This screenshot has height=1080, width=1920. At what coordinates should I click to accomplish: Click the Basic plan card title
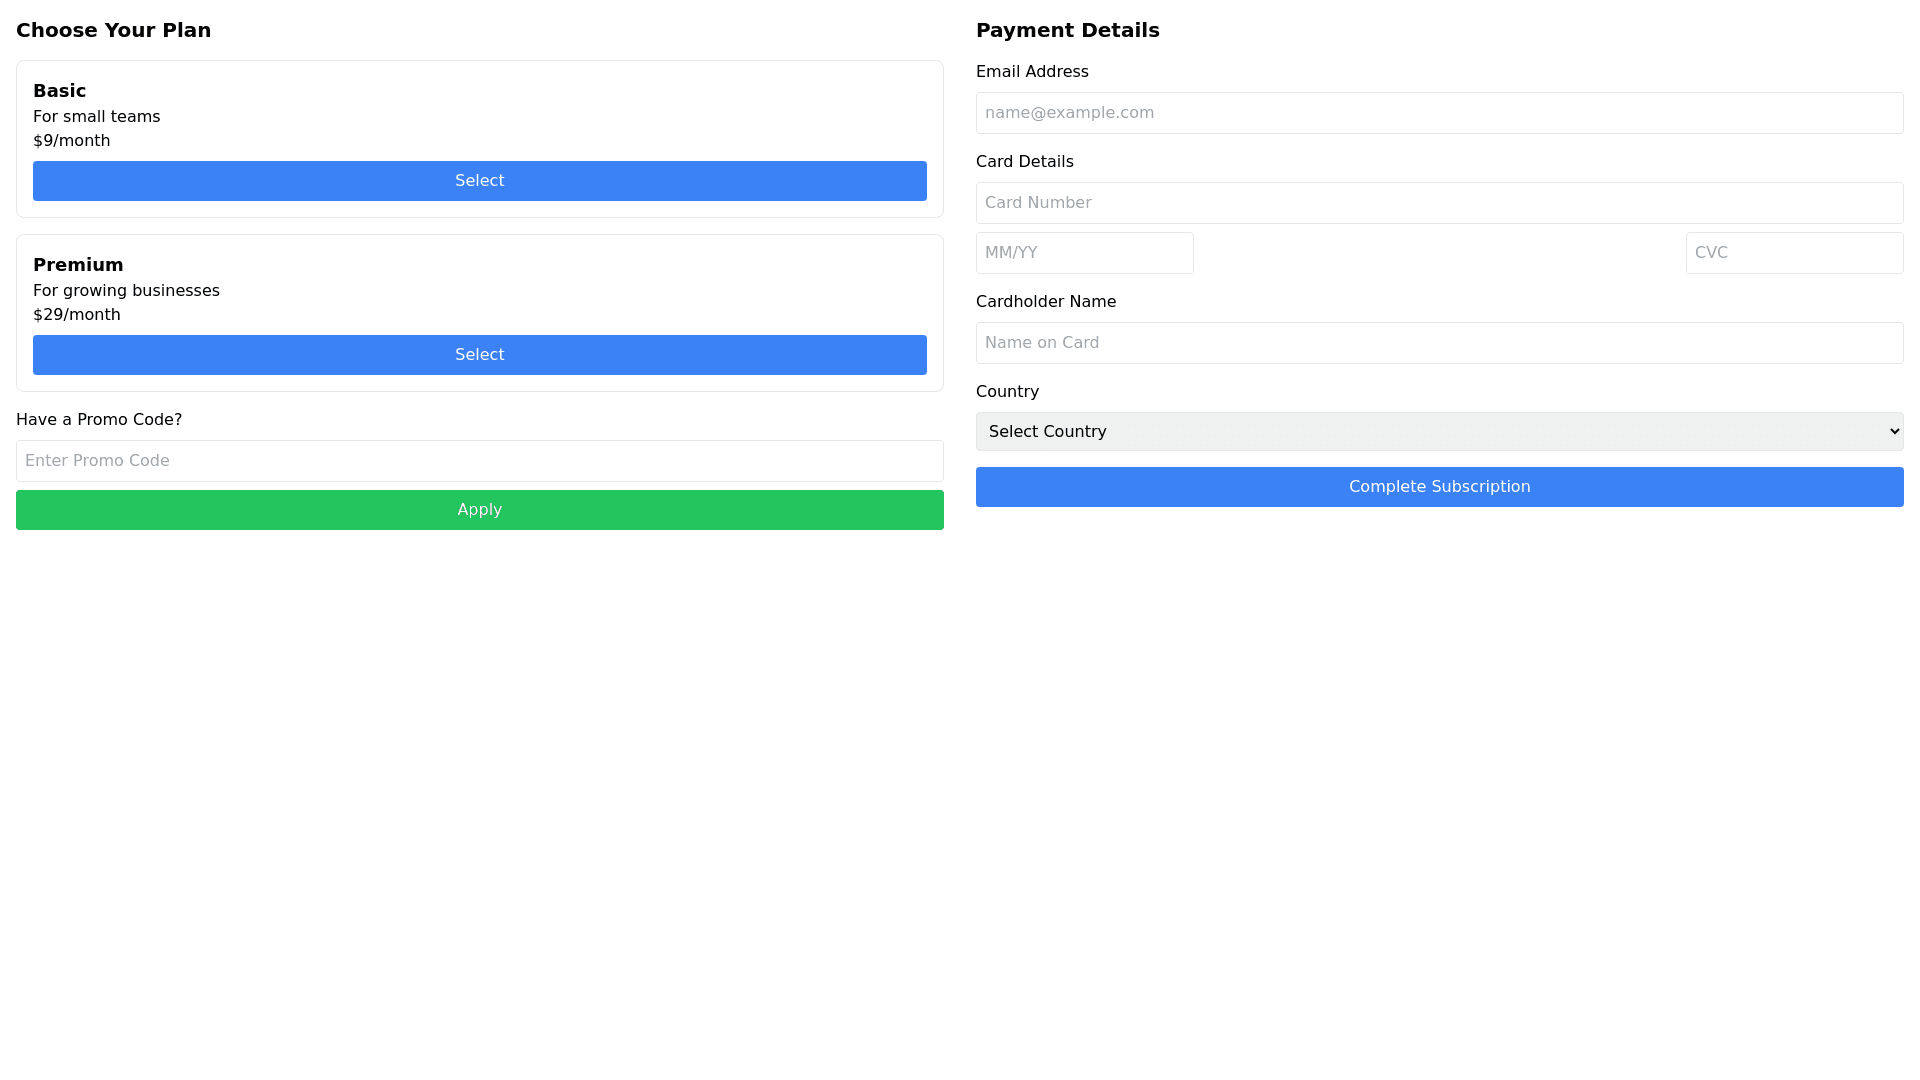coord(60,91)
